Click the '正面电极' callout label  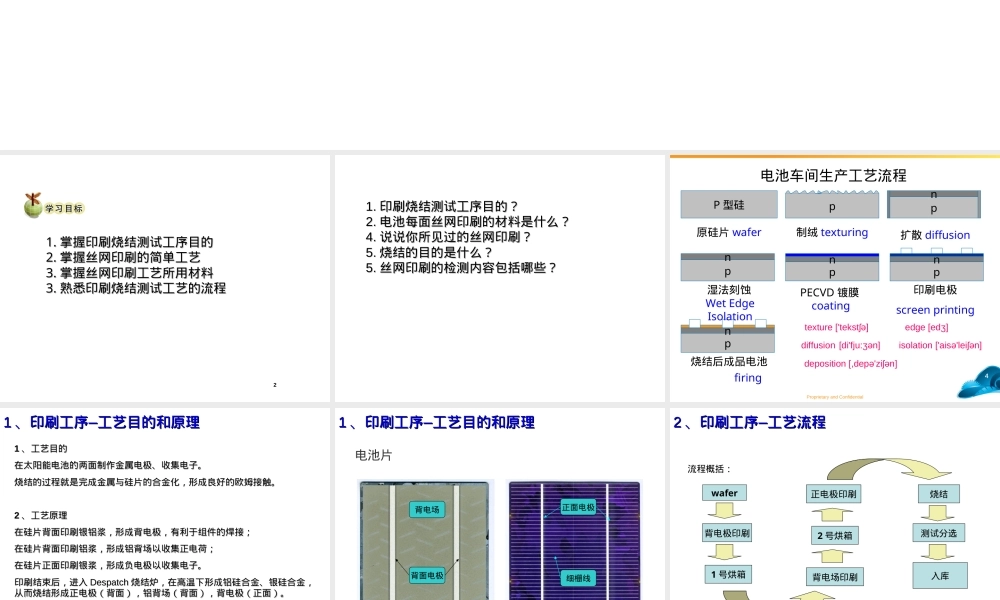point(578,508)
